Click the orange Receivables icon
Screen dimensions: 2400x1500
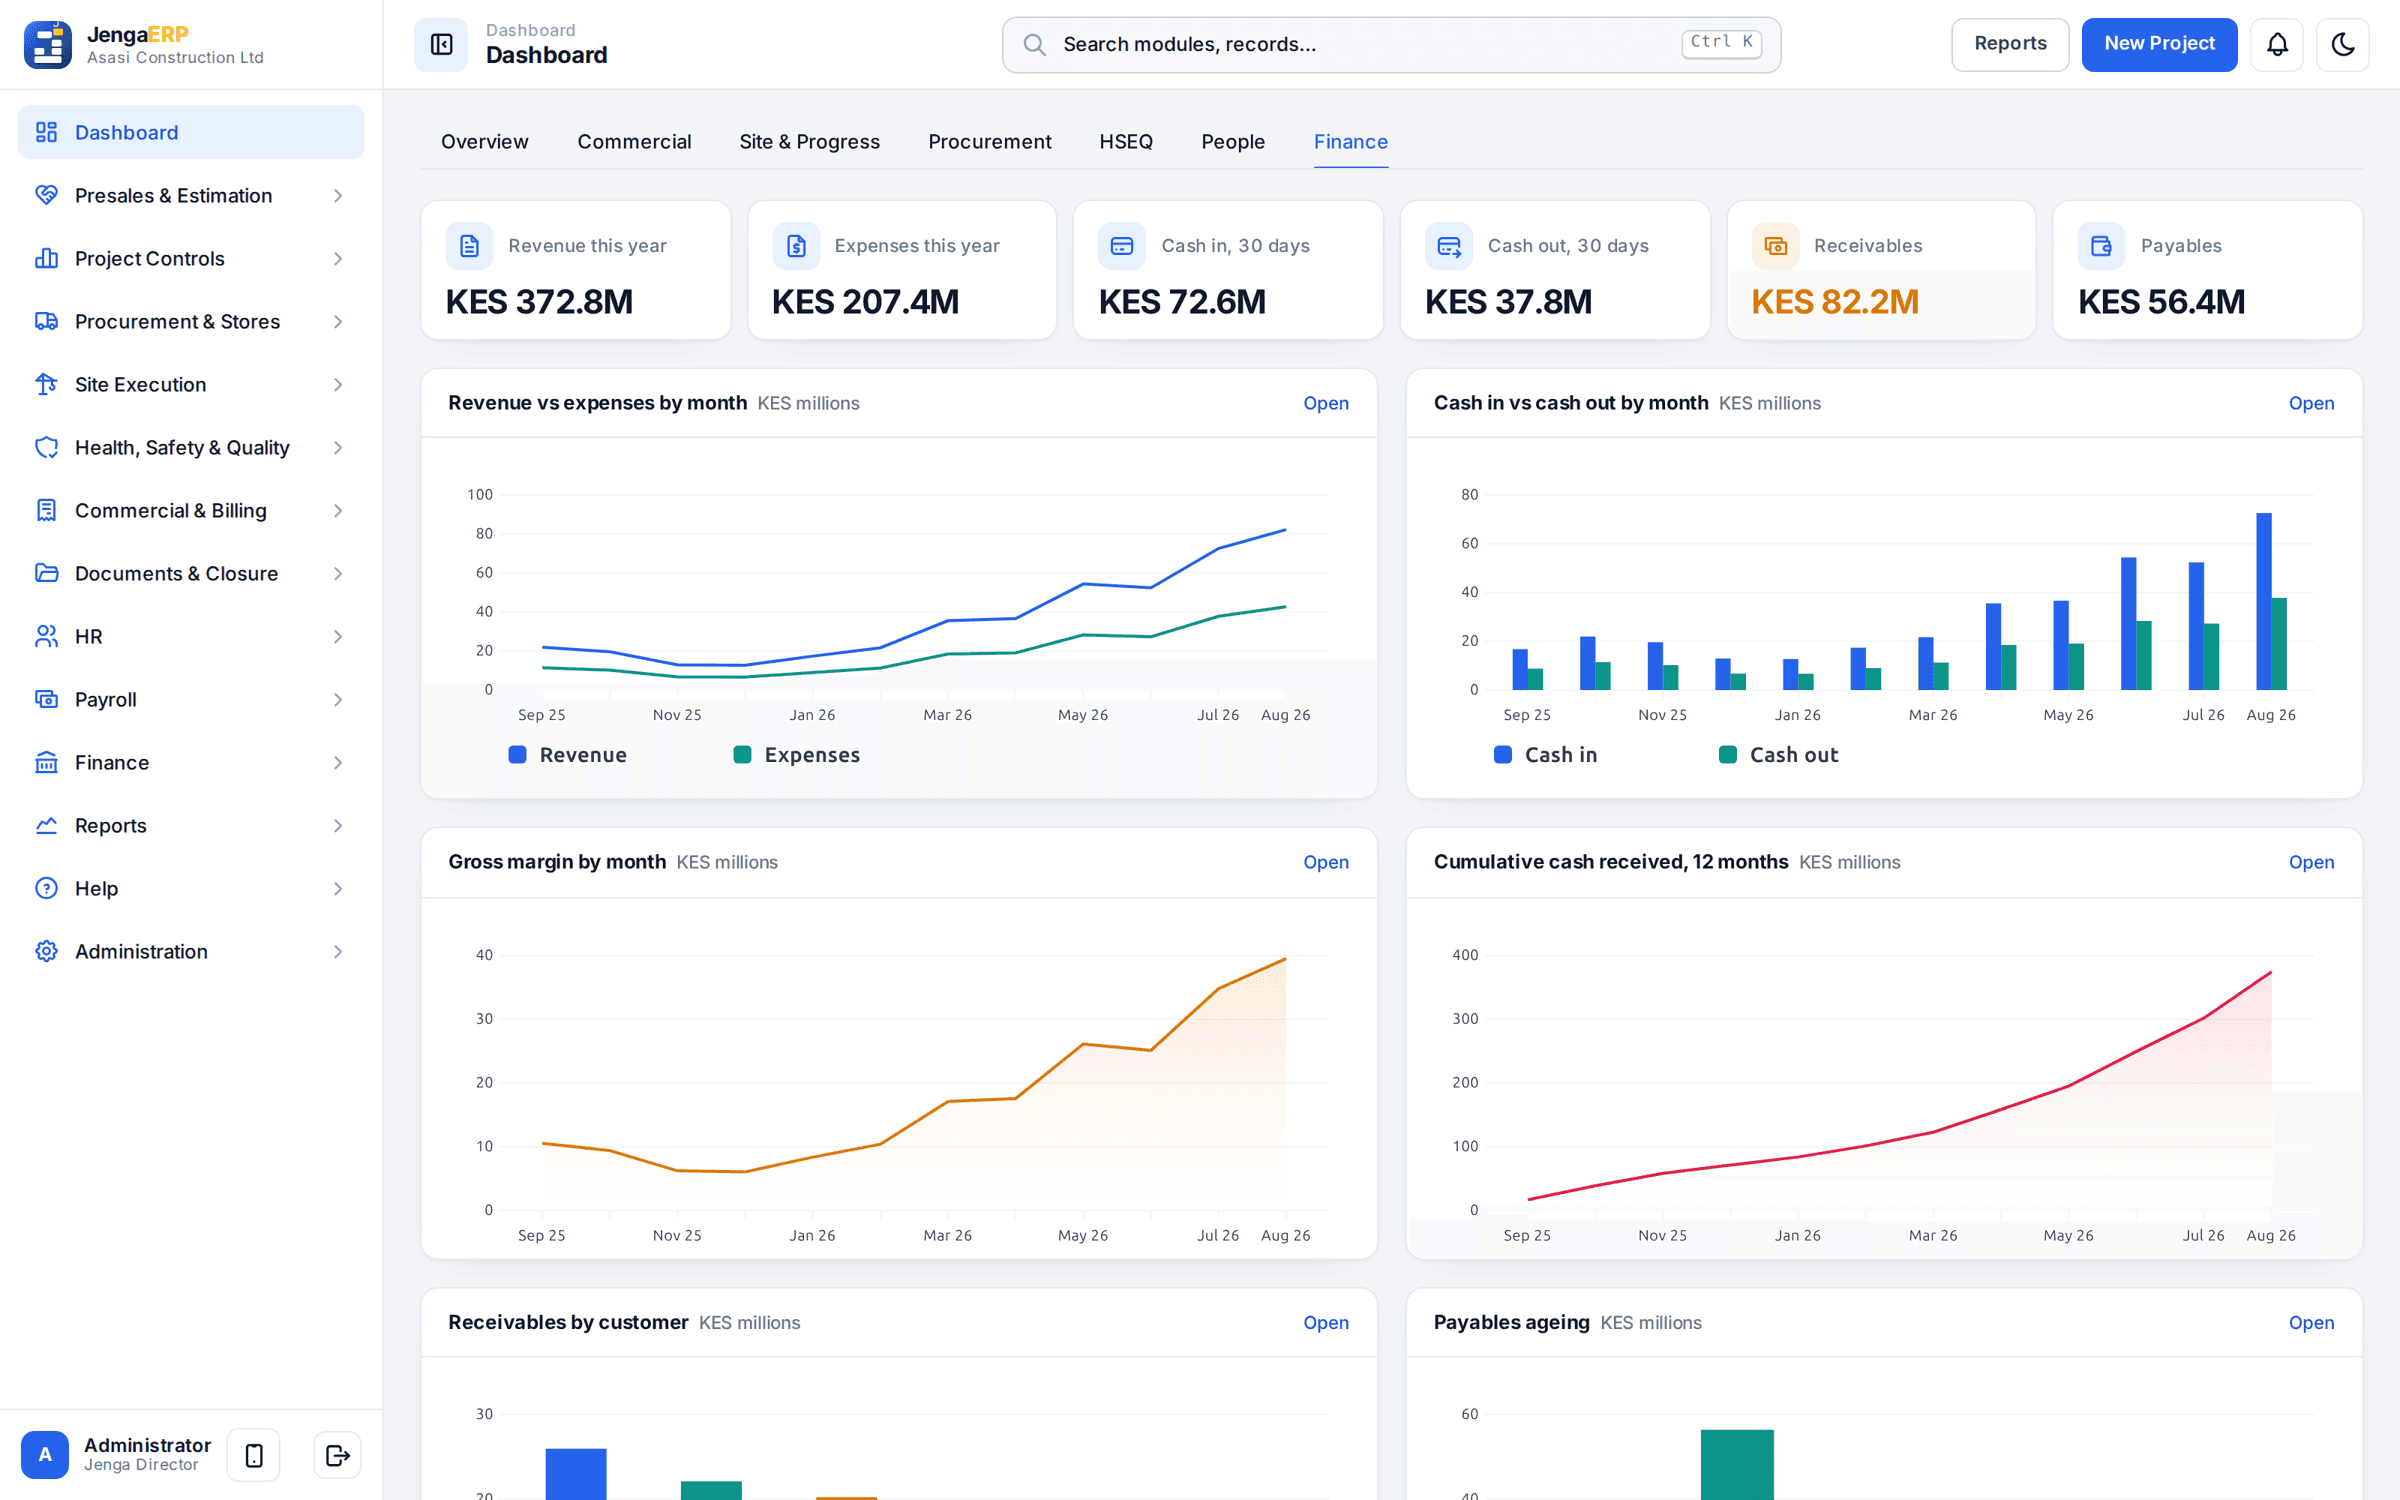point(1775,246)
